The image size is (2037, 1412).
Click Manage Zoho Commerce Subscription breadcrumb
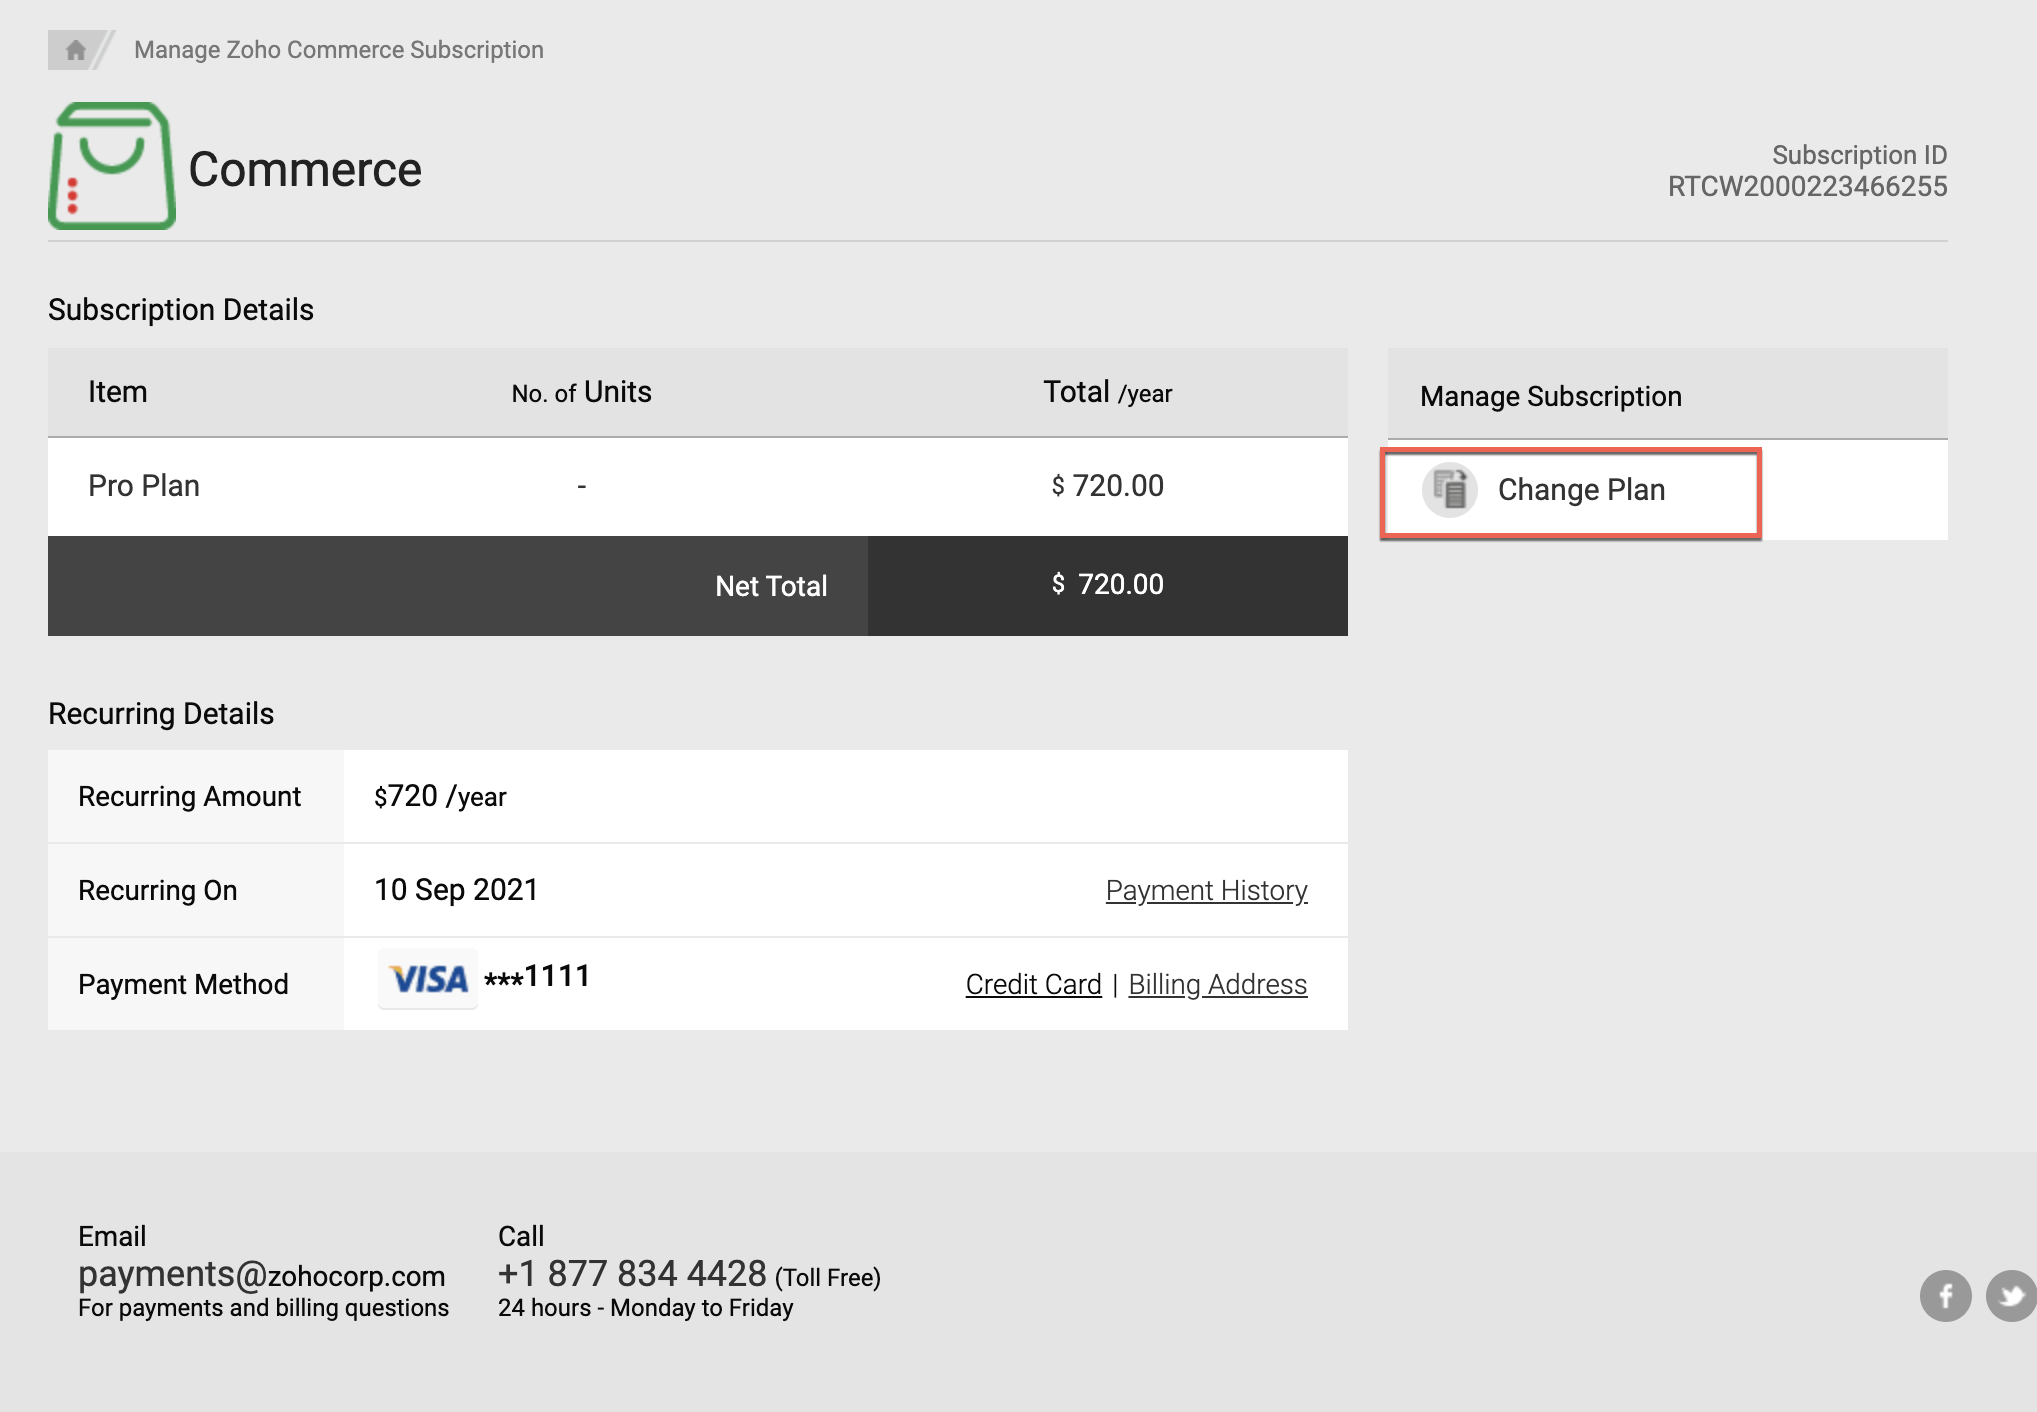[x=339, y=50]
